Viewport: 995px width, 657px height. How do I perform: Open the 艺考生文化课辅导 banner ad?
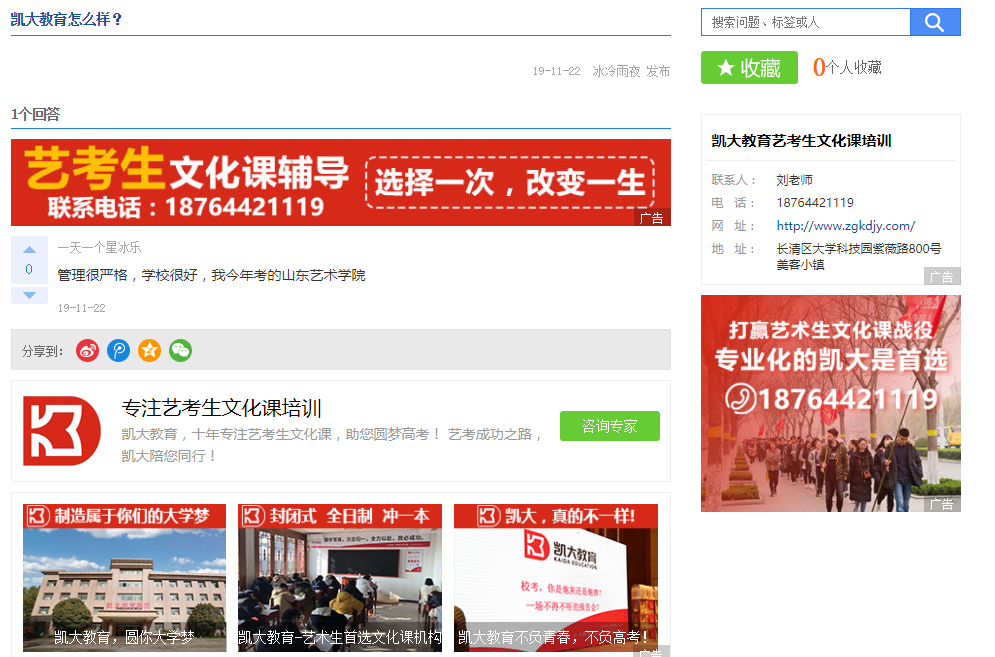[341, 183]
